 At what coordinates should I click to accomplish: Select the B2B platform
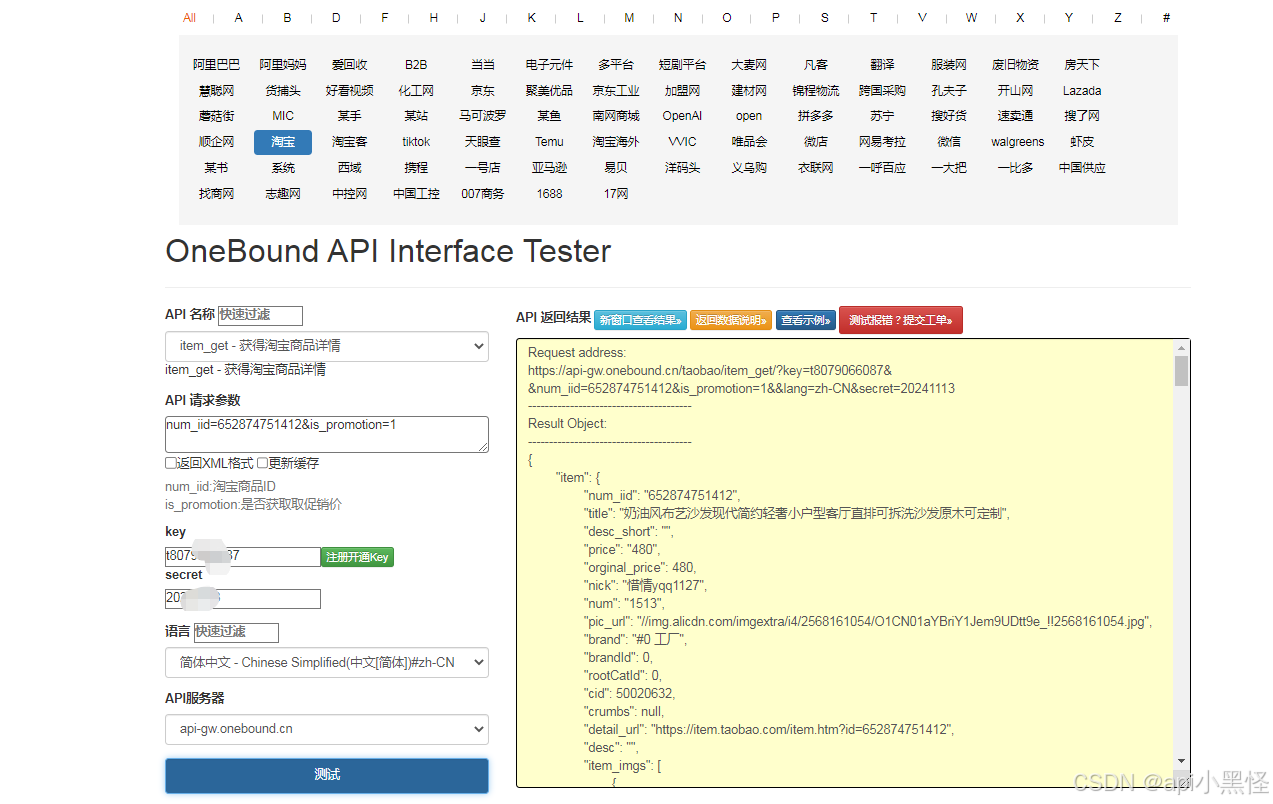(416, 65)
